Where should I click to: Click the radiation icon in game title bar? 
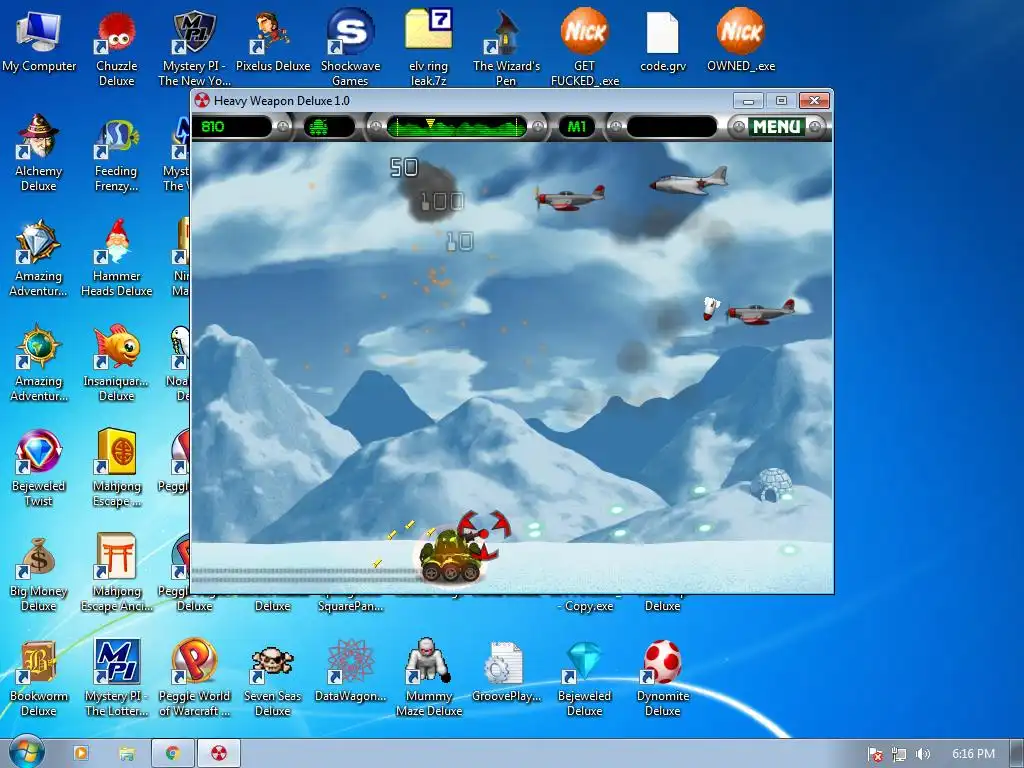coord(202,101)
